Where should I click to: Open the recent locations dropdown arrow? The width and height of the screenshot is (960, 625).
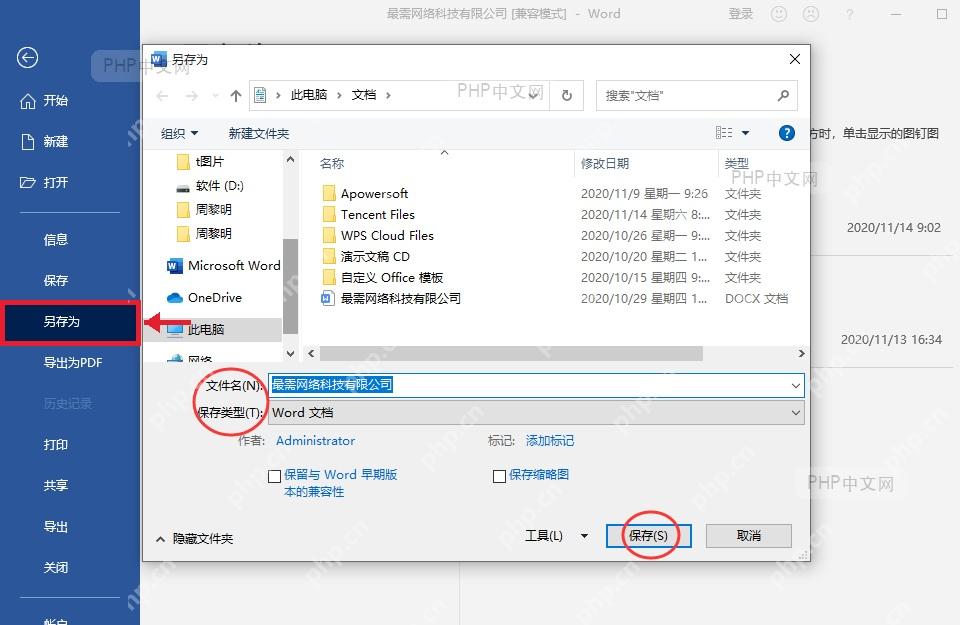[x=215, y=95]
